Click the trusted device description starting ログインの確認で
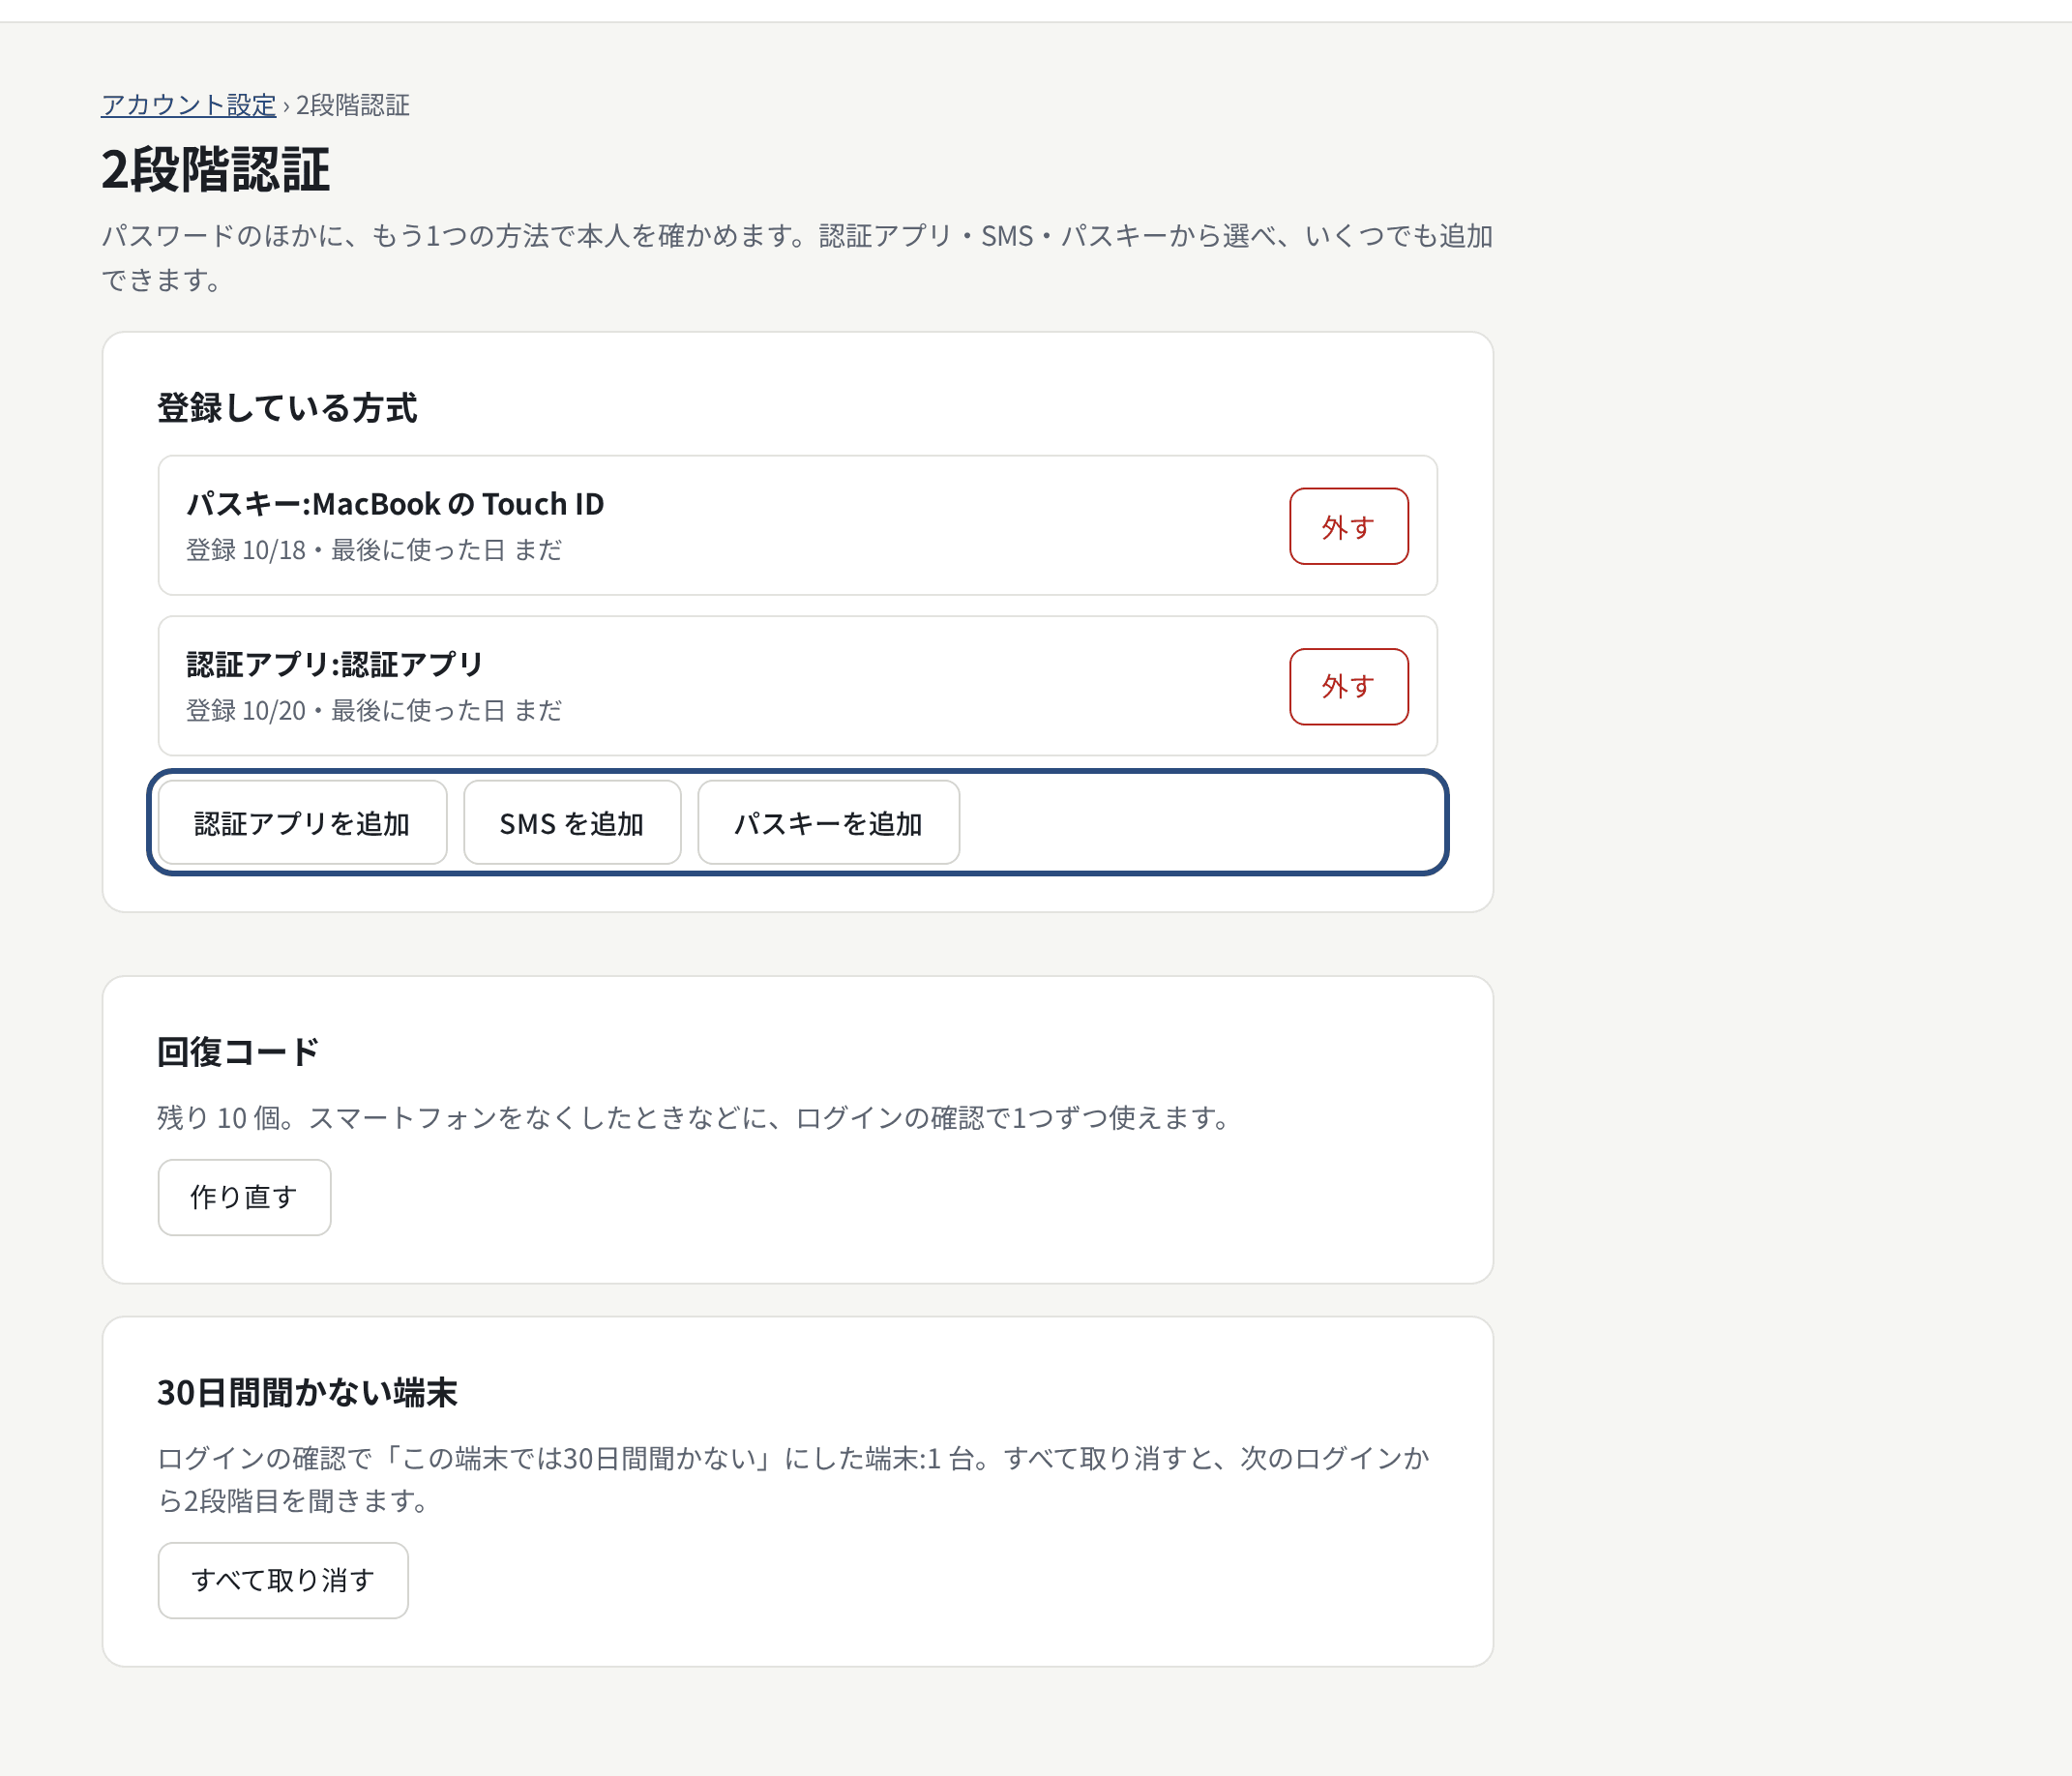This screenshot has height=1776, width=2072. [794, 1480]
